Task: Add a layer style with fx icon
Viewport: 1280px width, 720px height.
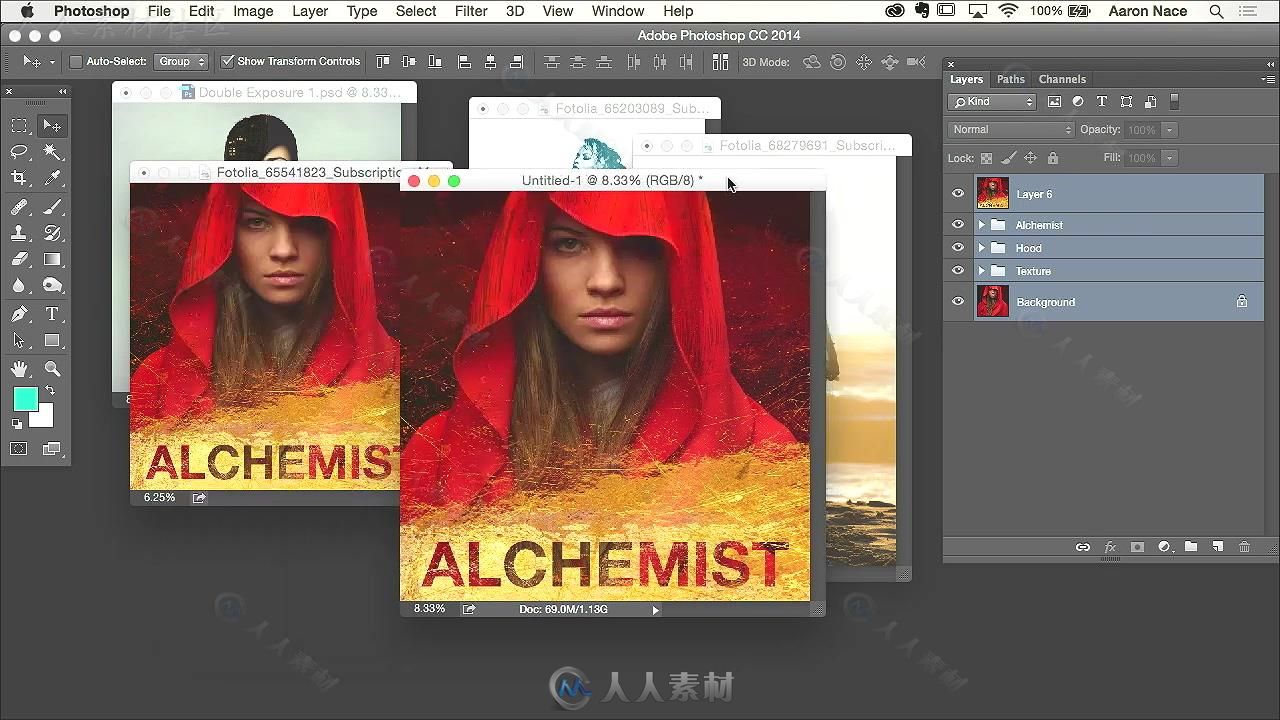Action: (1110, 547)
